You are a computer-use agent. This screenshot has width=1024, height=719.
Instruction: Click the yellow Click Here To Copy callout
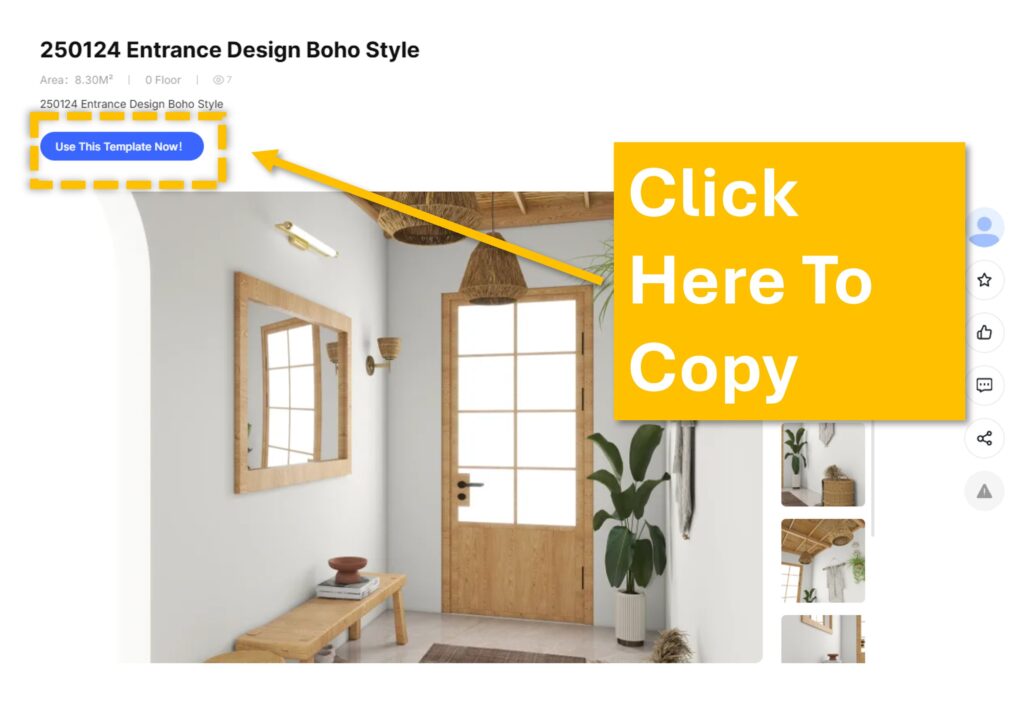point(790,281)
